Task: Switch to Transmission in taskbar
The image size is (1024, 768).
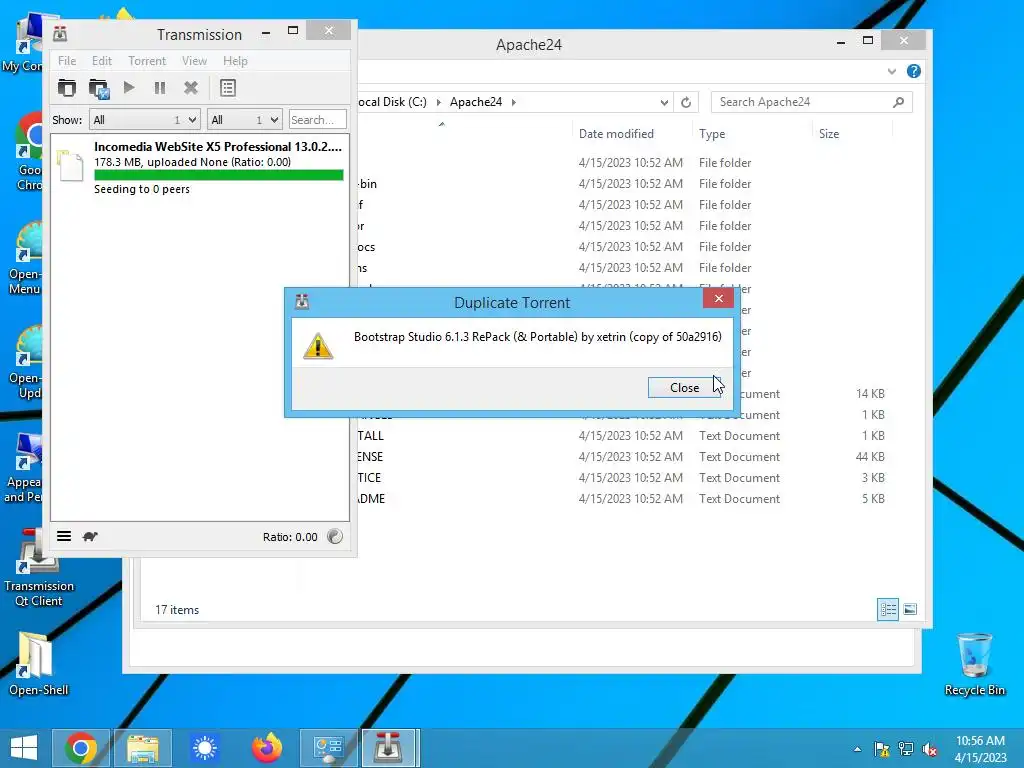Action: tap(389, 748)
